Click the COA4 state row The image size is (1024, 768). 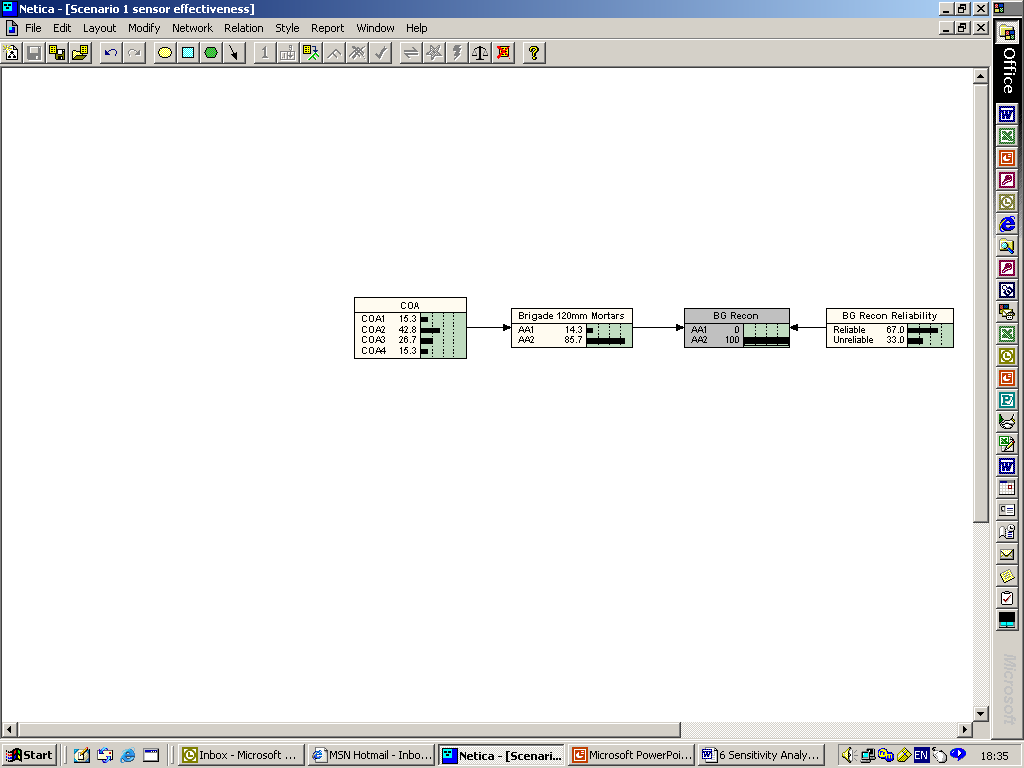pos(410,351)
